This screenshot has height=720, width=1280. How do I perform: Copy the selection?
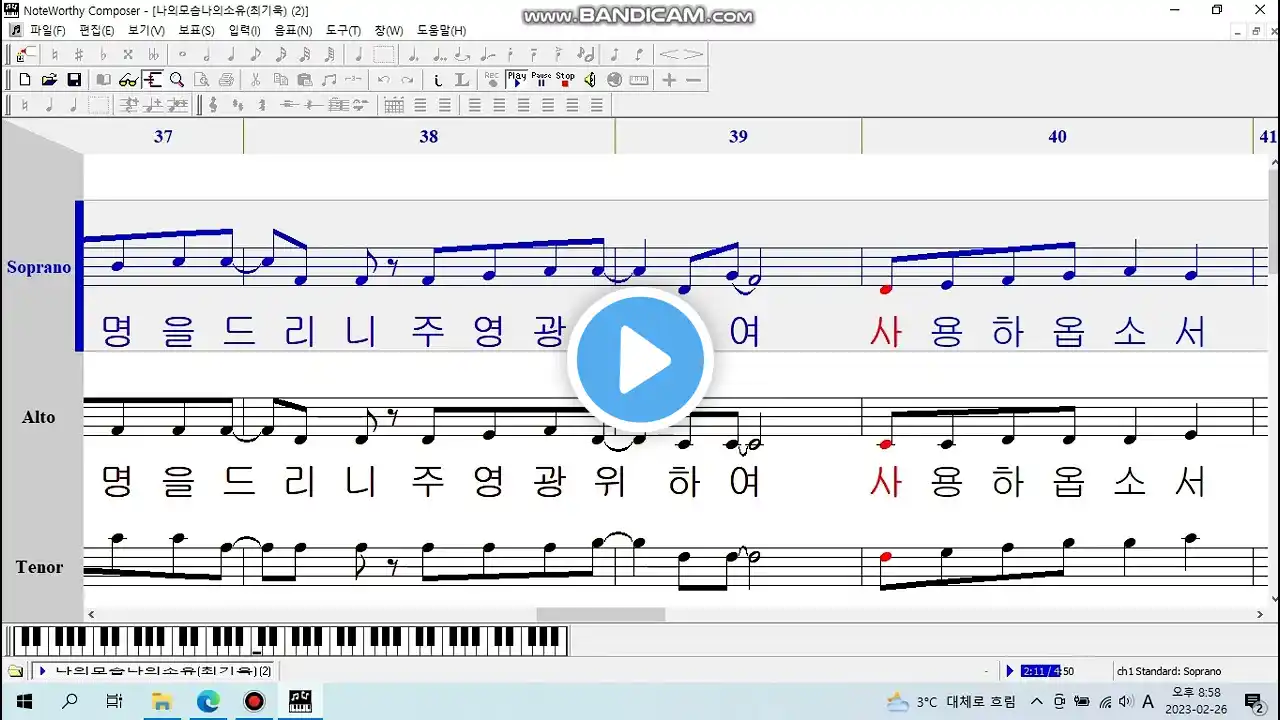tap(280, 80)
